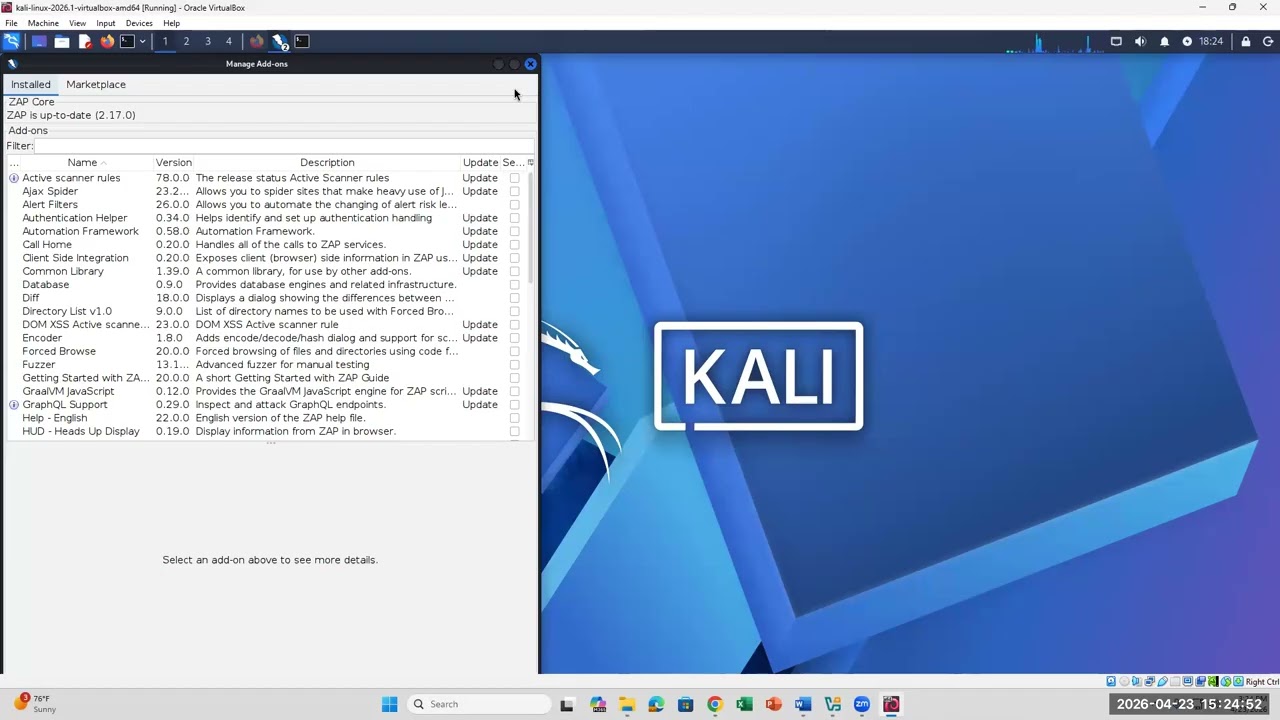This screenshot has height=720, width=1280.
Task: Switch to the Marketplace tab
Action: pos(96,84)
